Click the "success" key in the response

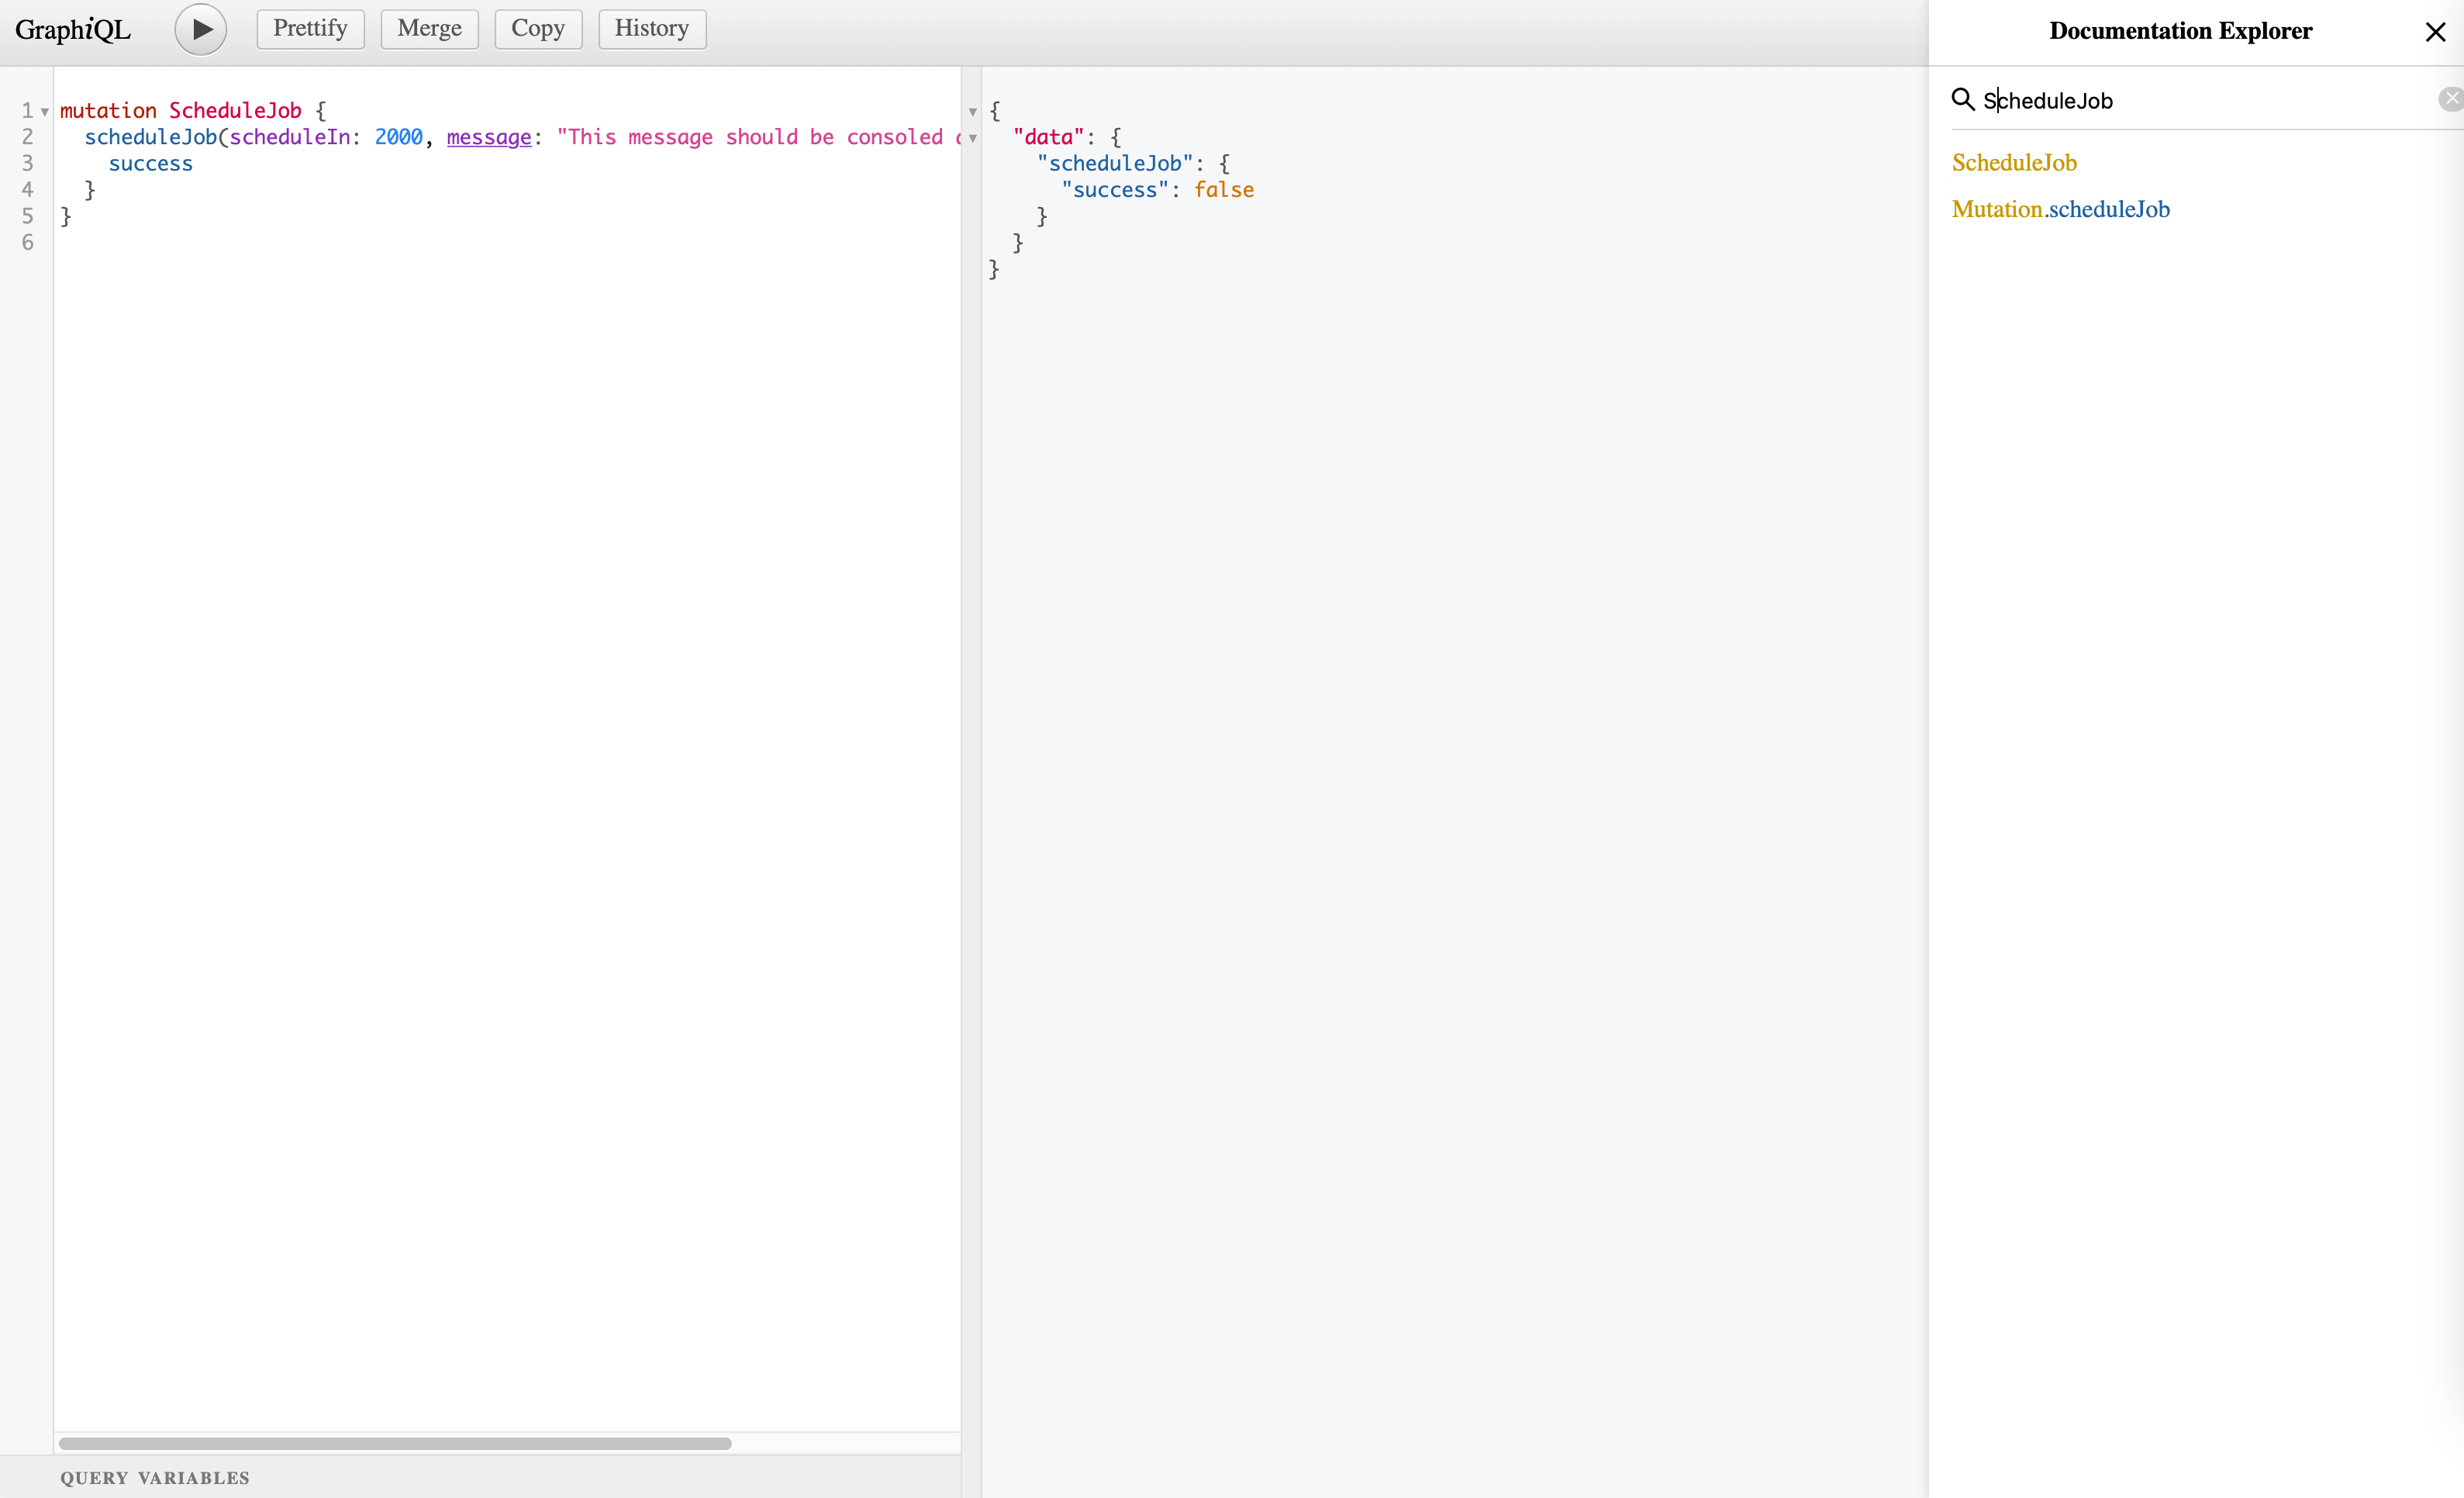click(x=1115, y=190)
